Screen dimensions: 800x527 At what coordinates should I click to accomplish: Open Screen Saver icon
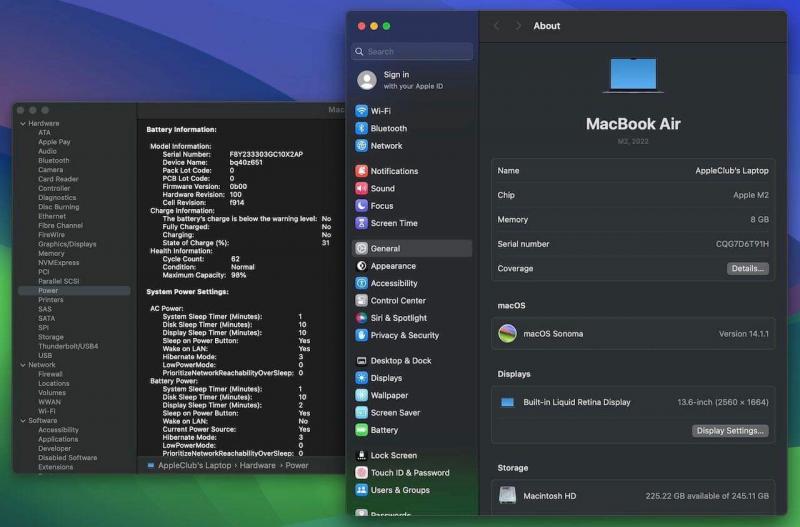pyautogui.click(x=361, y=413)
